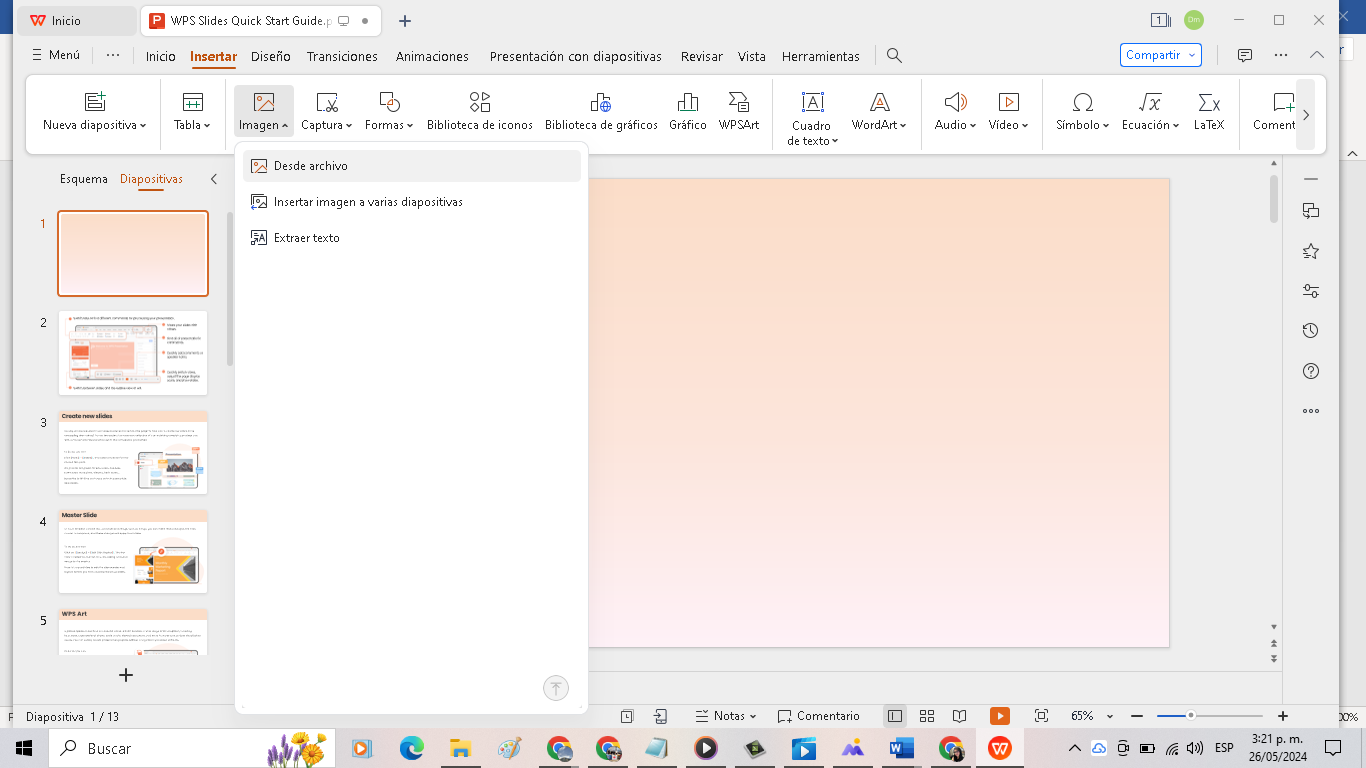Expand the Audio dropdown arrow

tap(973, 126)
